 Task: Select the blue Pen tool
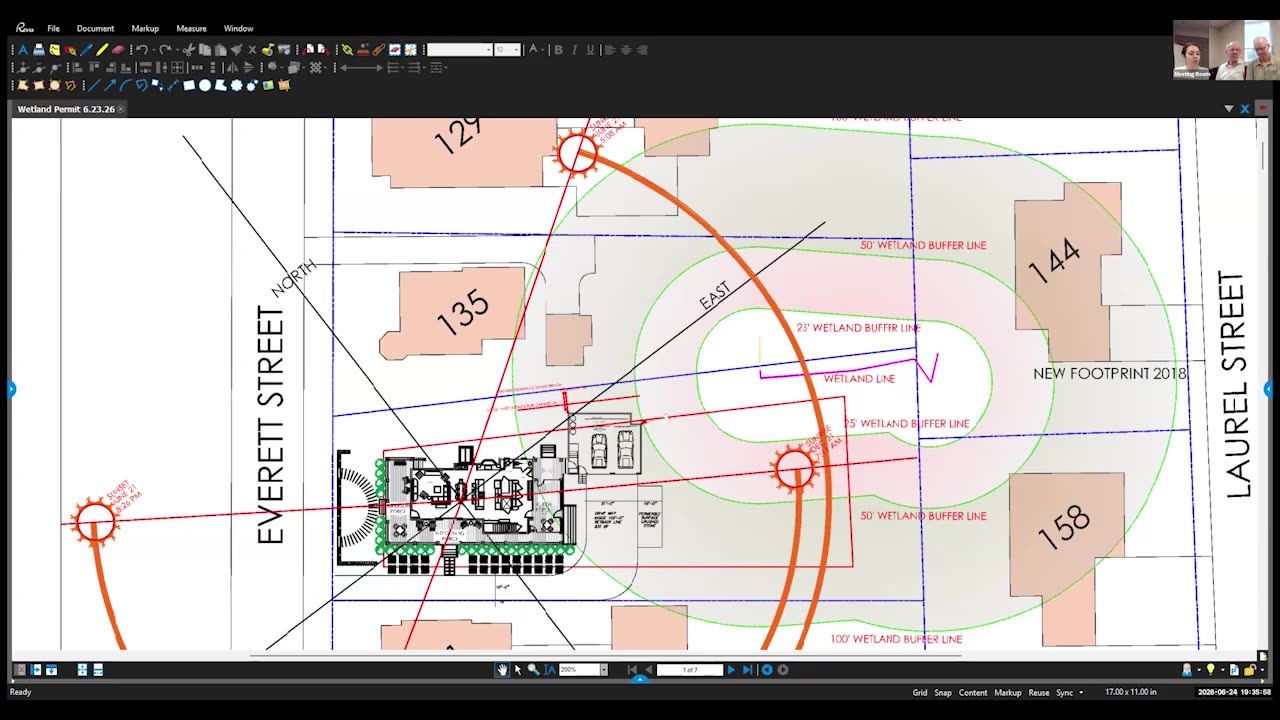pos(86,50)
